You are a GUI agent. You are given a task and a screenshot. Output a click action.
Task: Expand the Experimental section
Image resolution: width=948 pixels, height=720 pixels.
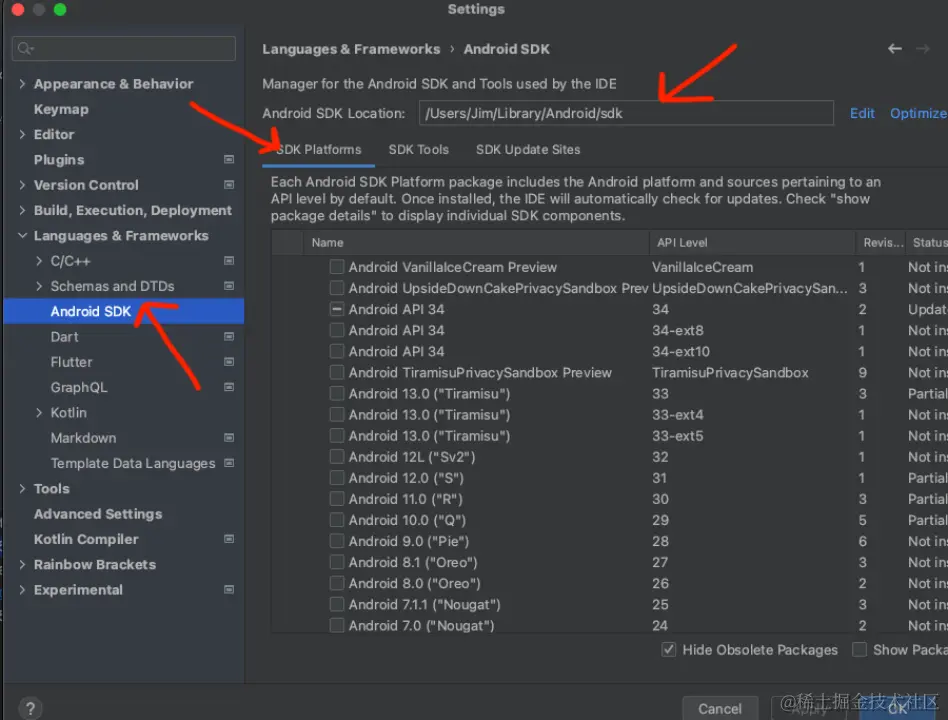22,589
